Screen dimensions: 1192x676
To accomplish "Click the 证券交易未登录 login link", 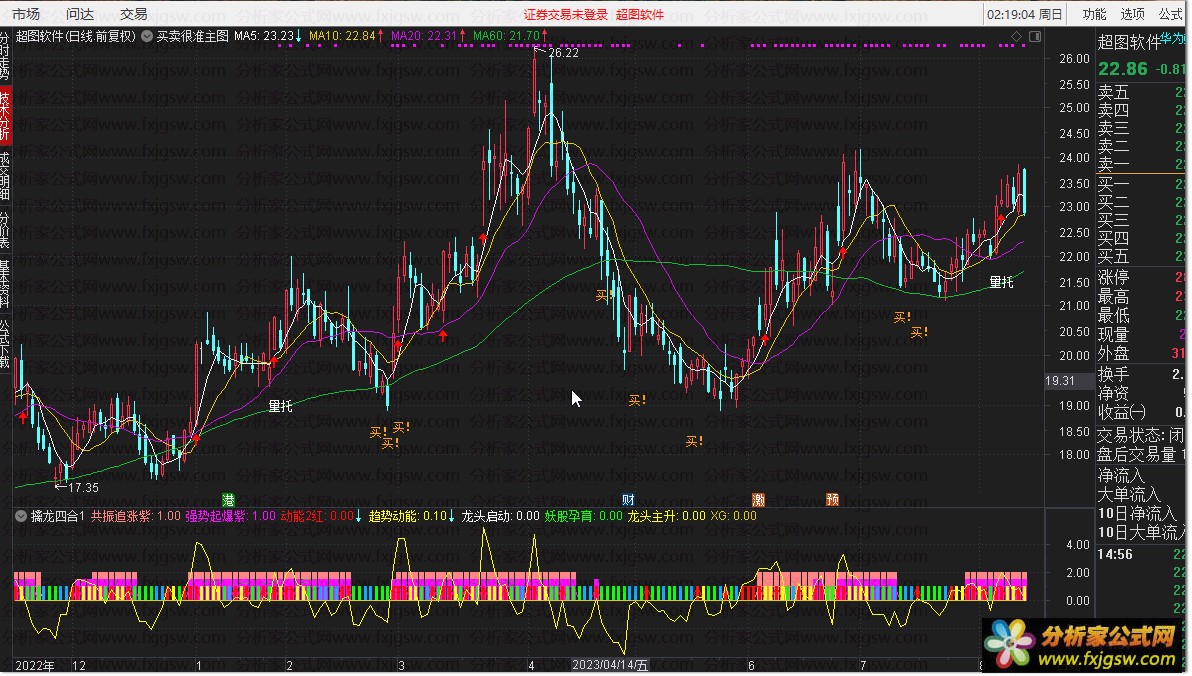I will 566,14.
